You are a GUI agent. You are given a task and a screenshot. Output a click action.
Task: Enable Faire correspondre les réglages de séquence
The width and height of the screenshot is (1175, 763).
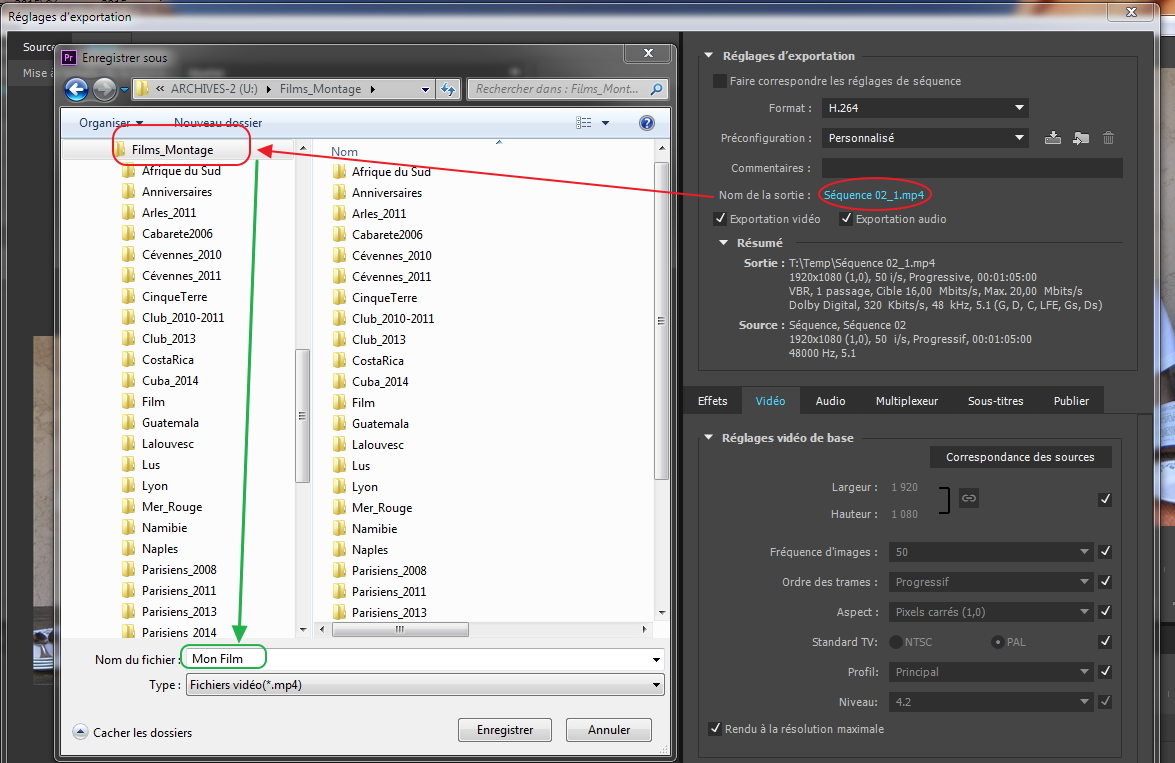pos(720,81)
